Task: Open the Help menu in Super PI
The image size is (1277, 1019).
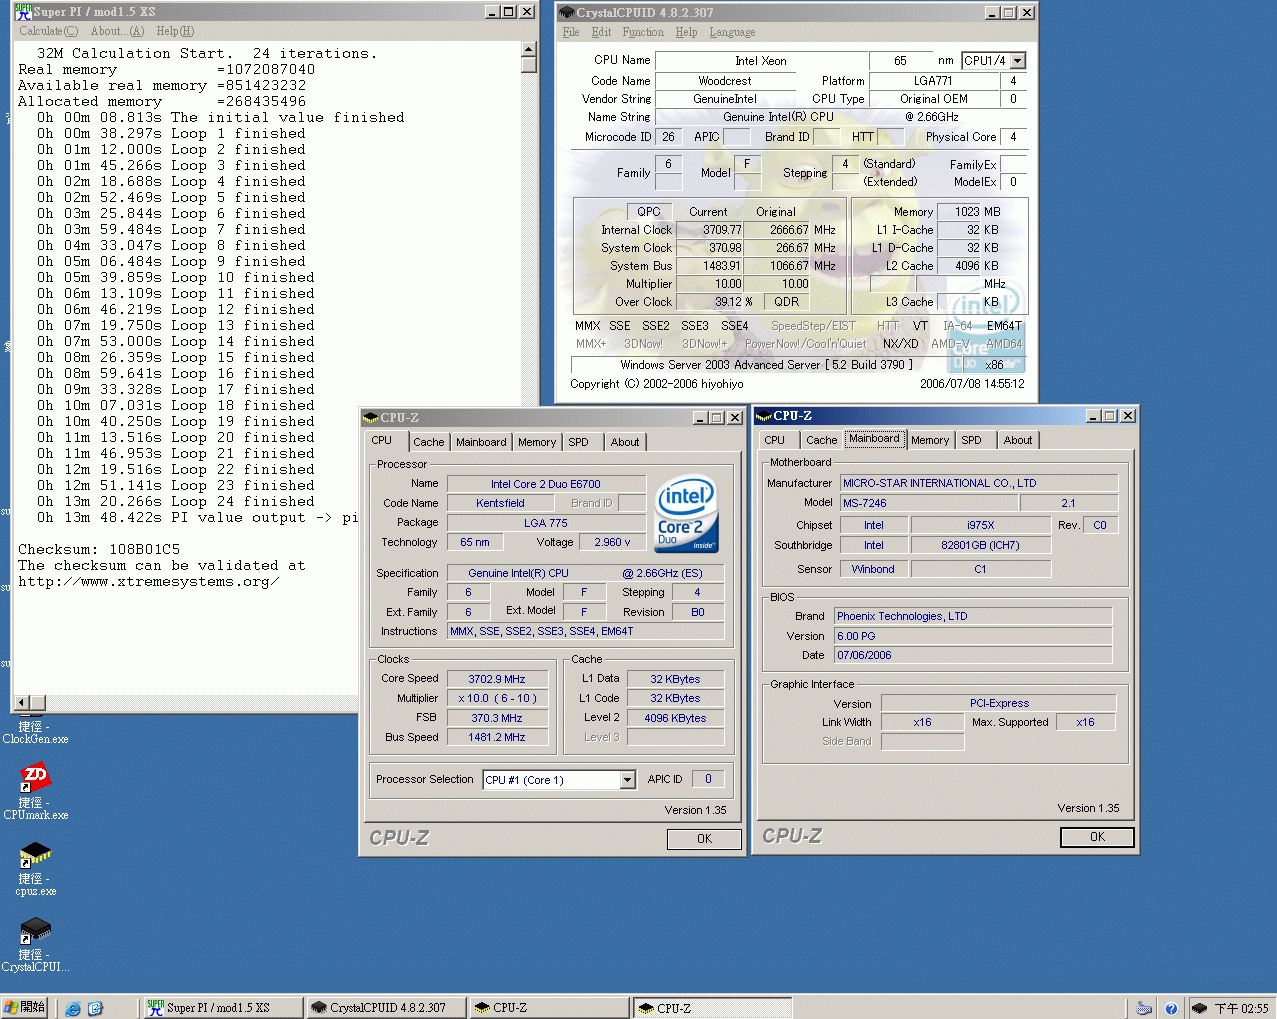Action: pyautogui.click(x=175, y=31)
